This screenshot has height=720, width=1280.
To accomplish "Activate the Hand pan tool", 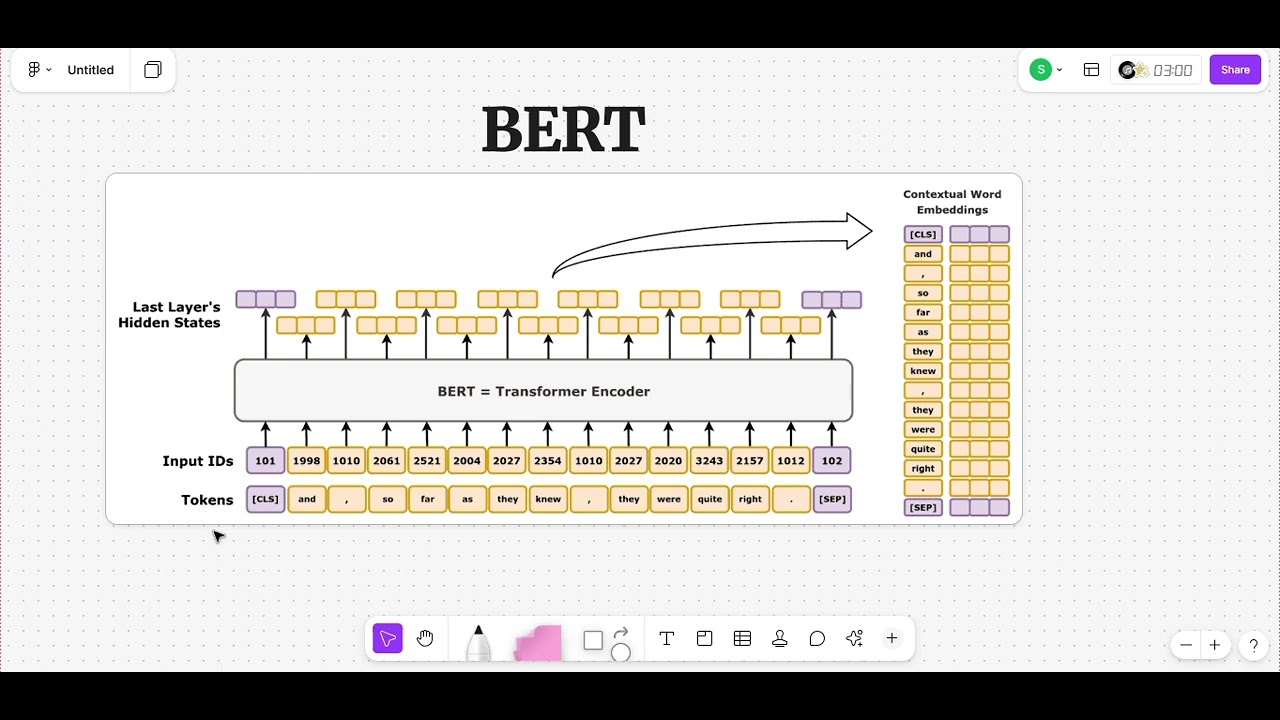I will click(425, 639).
